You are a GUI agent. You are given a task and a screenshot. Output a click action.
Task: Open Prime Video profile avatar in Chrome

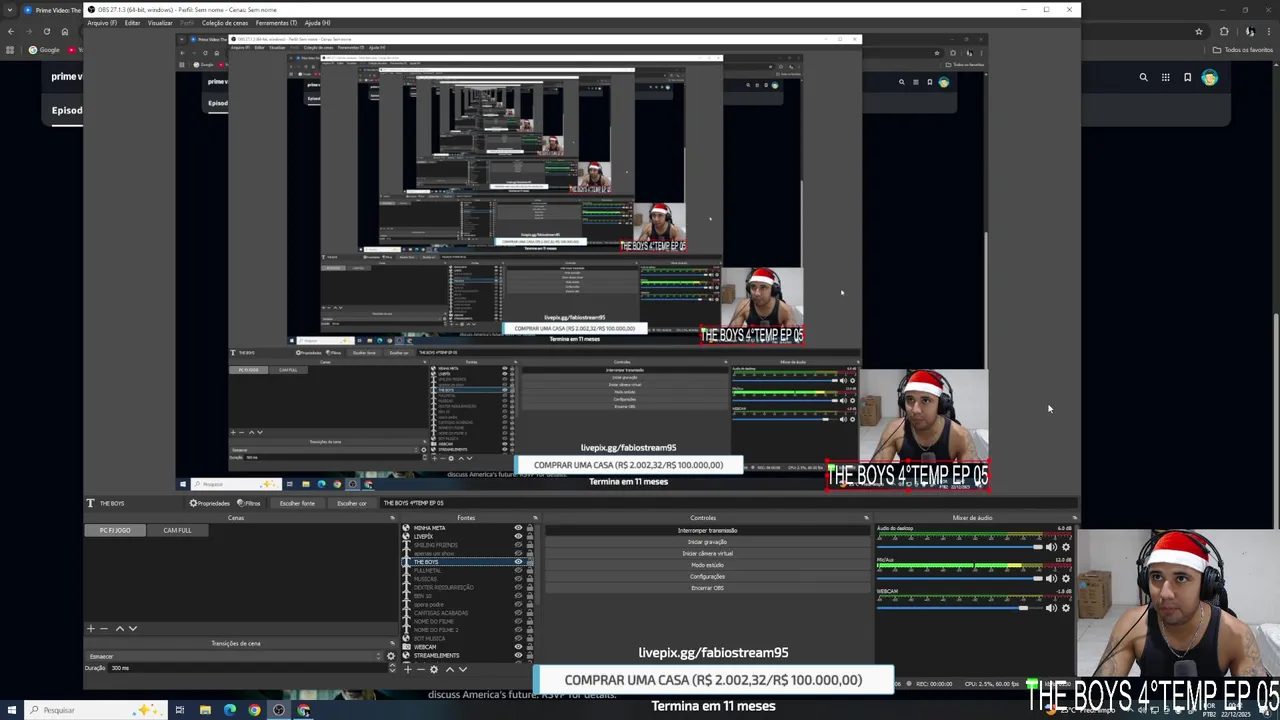[x=1210, y=77]
